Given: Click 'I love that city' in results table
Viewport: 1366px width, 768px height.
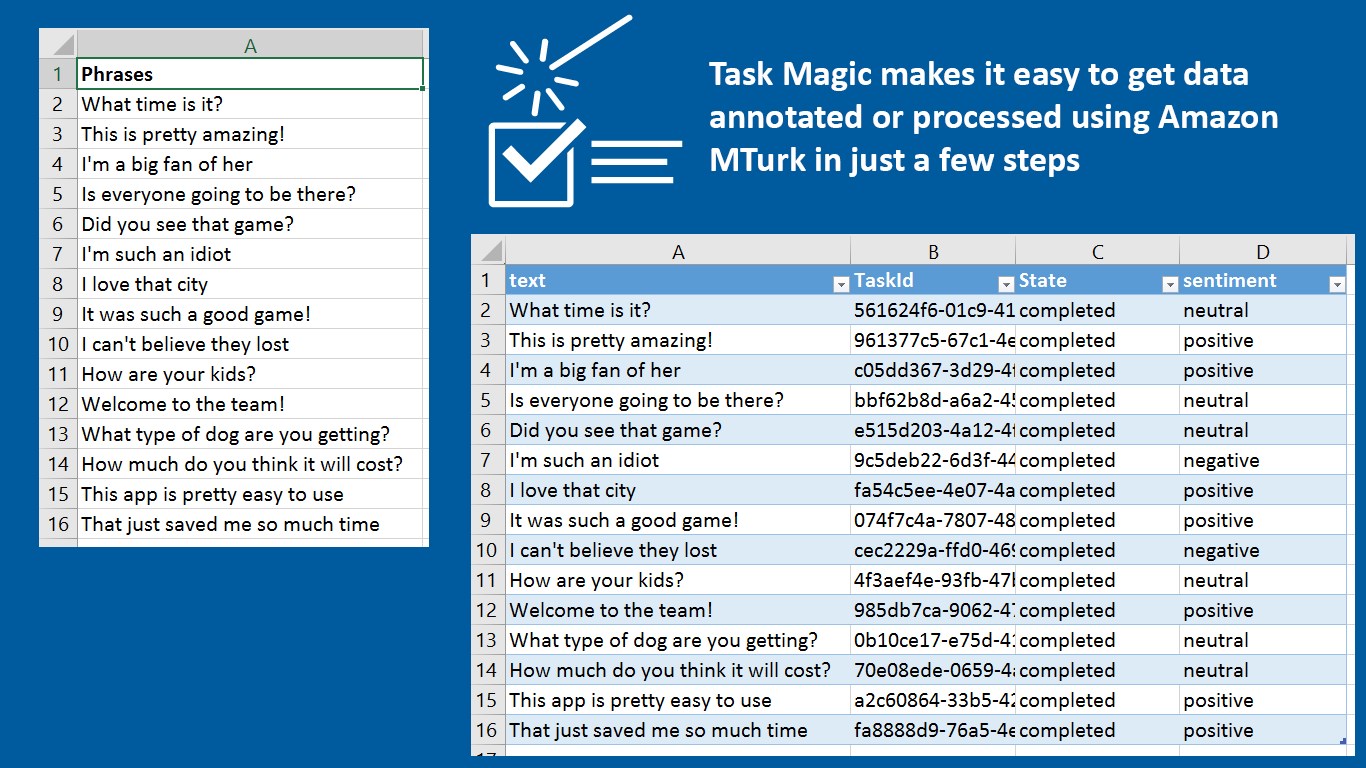Looking at the screenshot, I should (x=678, y=490).
